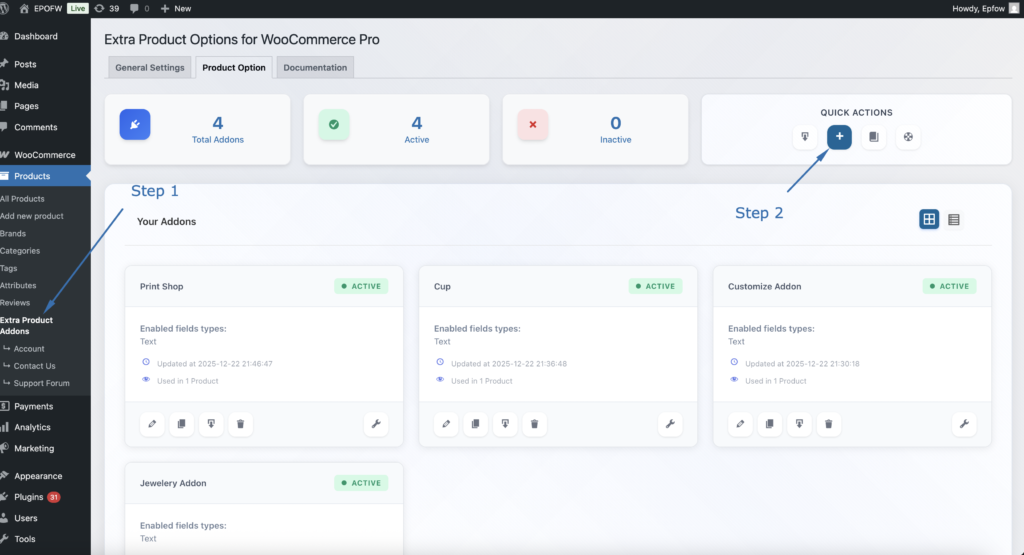Switch to grid view layout
This screenshot has width=1024, height=555.
coord(929,219)
